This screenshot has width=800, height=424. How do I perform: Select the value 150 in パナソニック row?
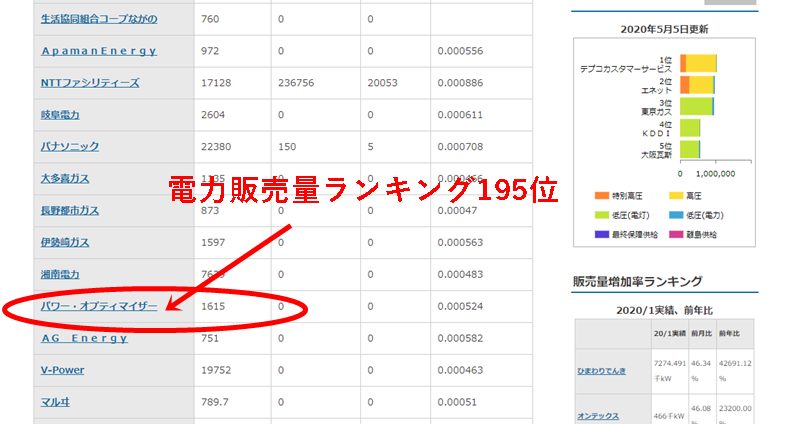(287, 146)
